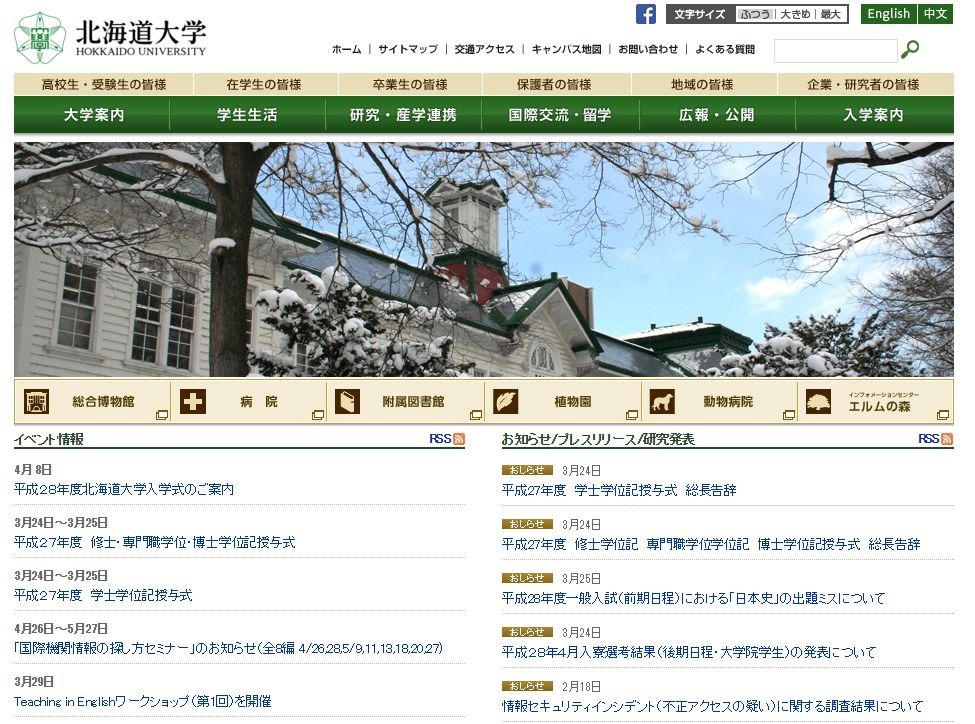This screenshot has height=724, width=975.
Task: Open the university's Facebook page icon
Action: (645, 13)
